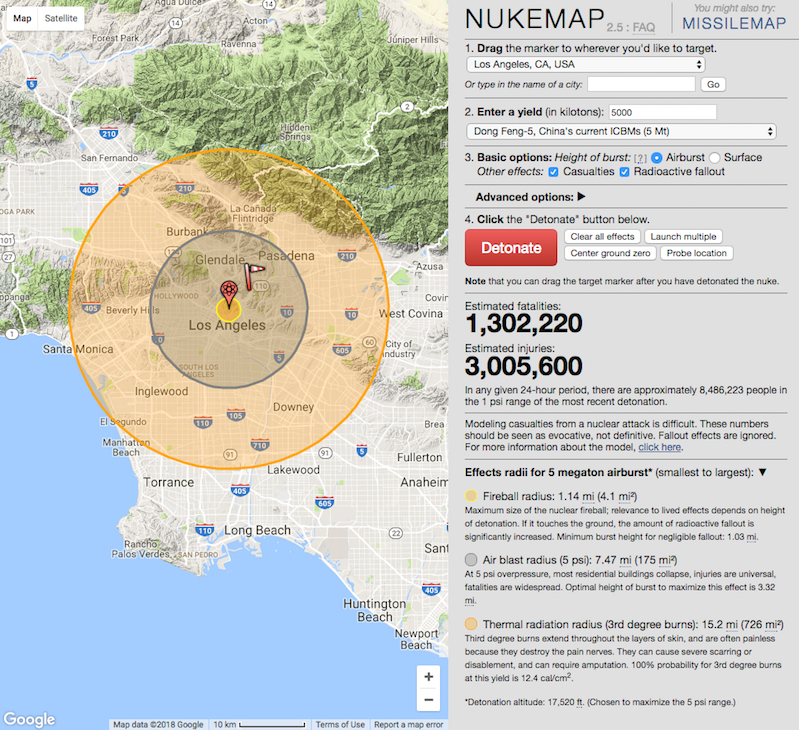Click the Google logo on the map
The height and width of the screenshot is (730, 799).
[29, 719]
